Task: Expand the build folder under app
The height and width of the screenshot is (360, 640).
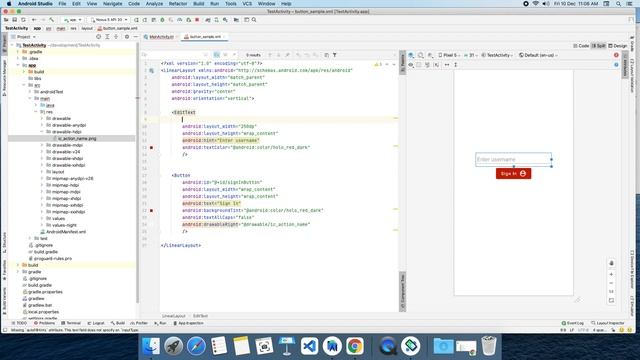Action: tap(24, 72)
